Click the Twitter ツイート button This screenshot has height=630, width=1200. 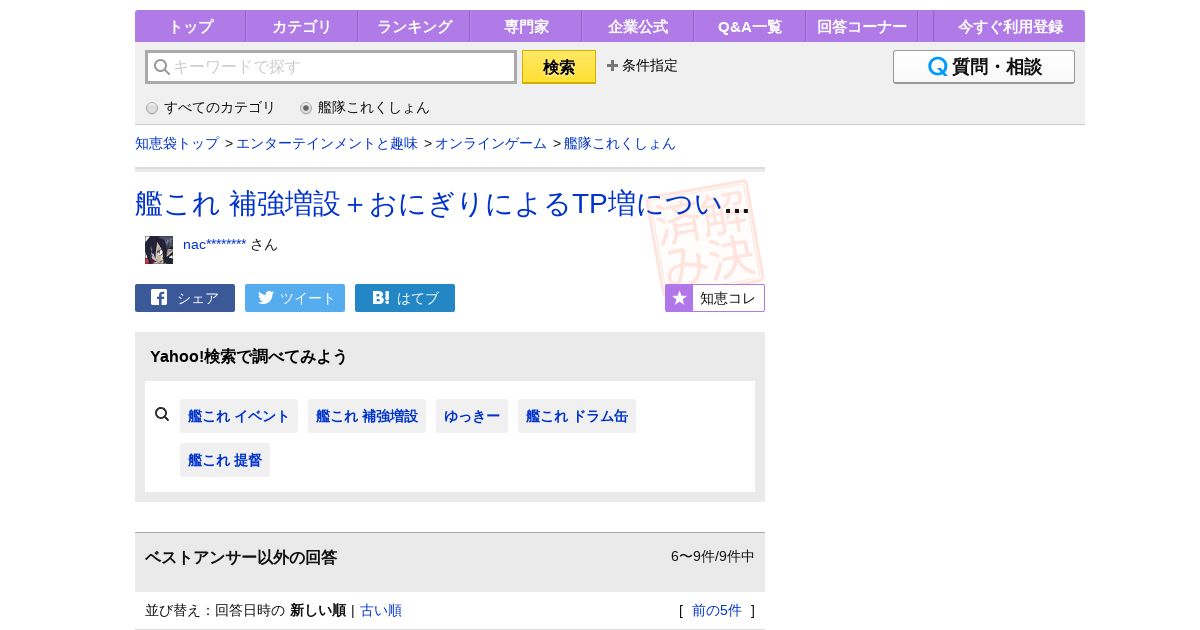click(295, 298)
